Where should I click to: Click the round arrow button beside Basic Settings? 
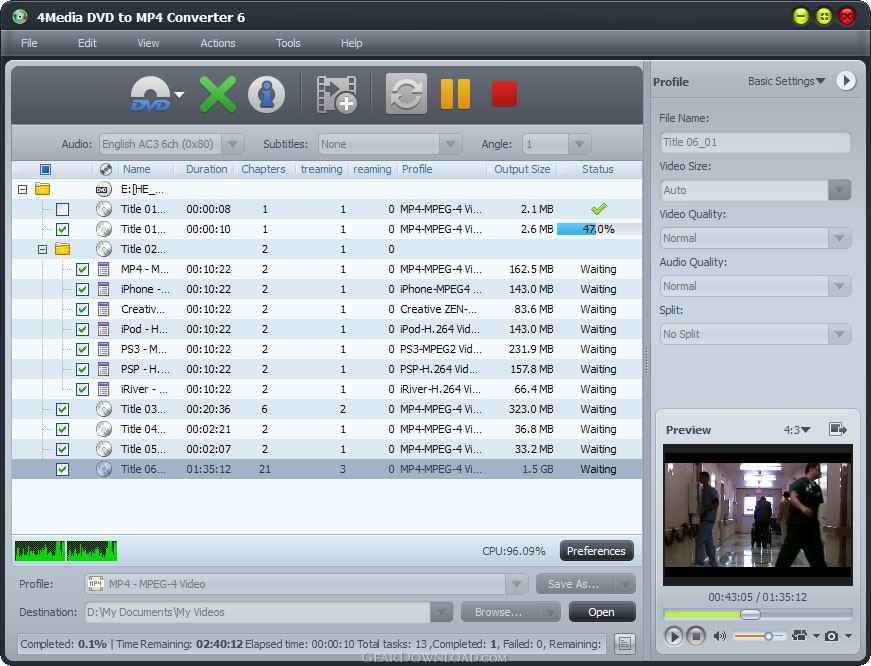(846, 81)
